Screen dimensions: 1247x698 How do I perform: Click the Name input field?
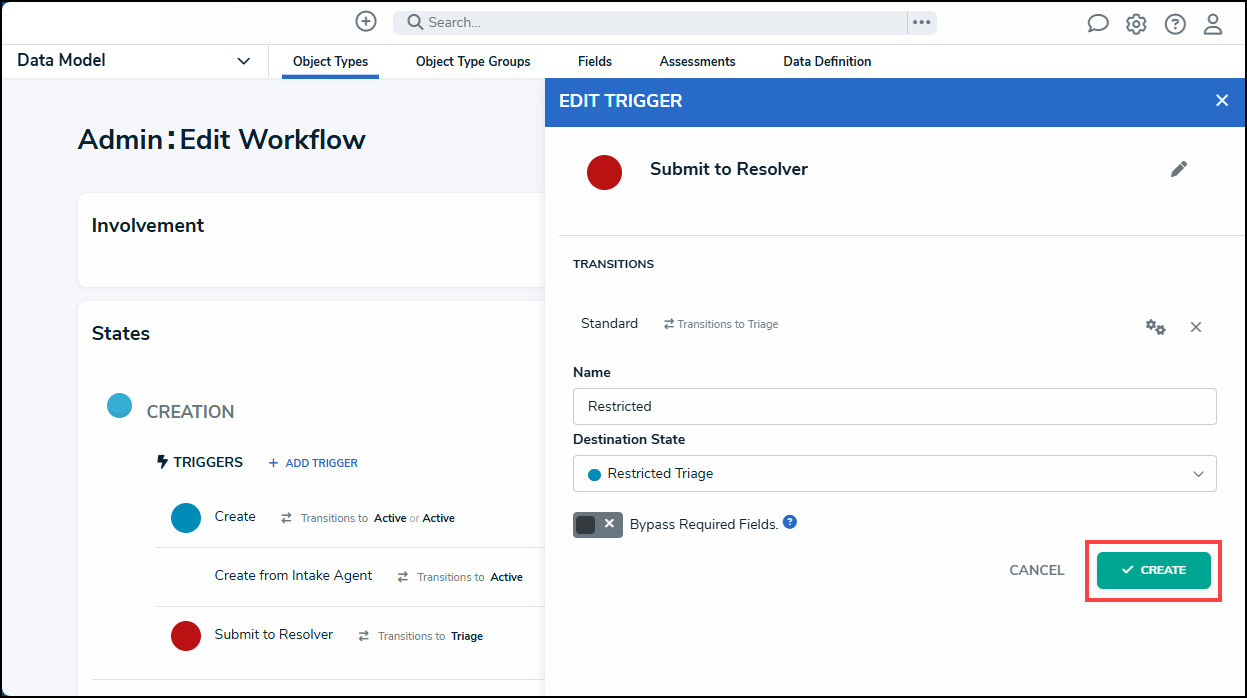tap(895, 407)
